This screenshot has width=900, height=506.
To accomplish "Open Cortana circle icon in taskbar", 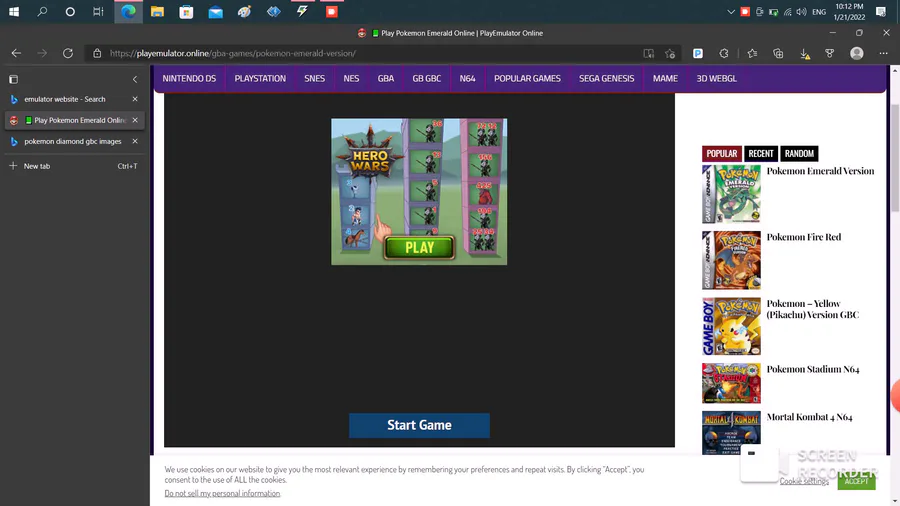I will tap(70, 11).
